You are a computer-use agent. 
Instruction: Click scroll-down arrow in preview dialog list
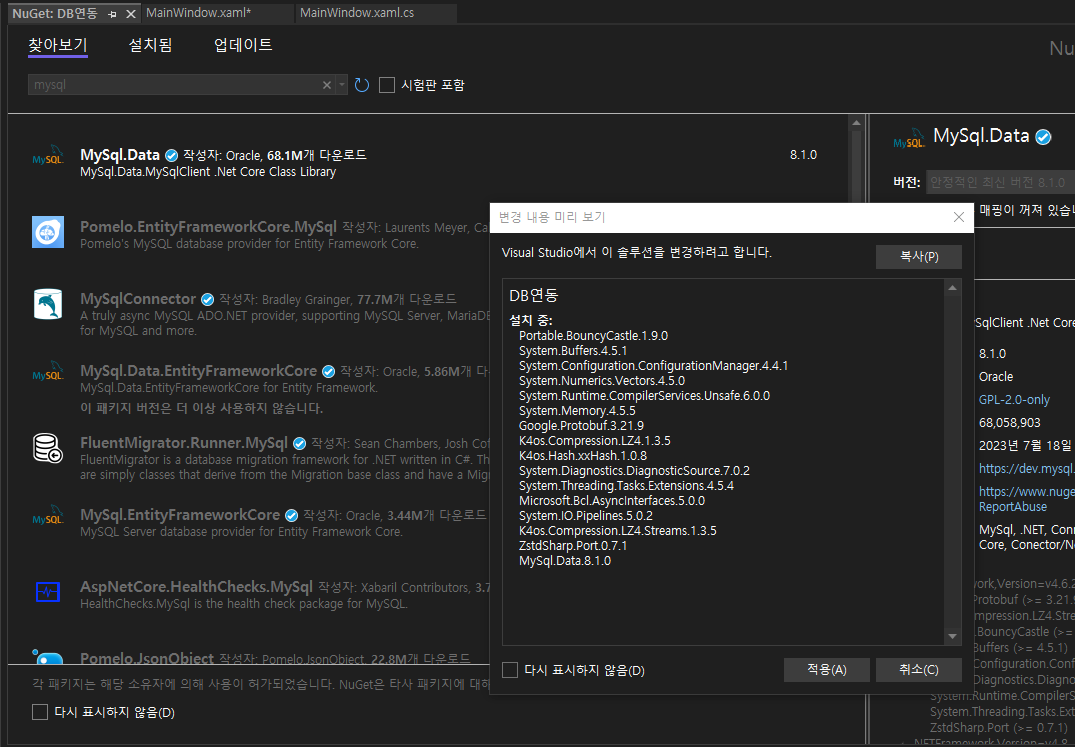(952, 637)
